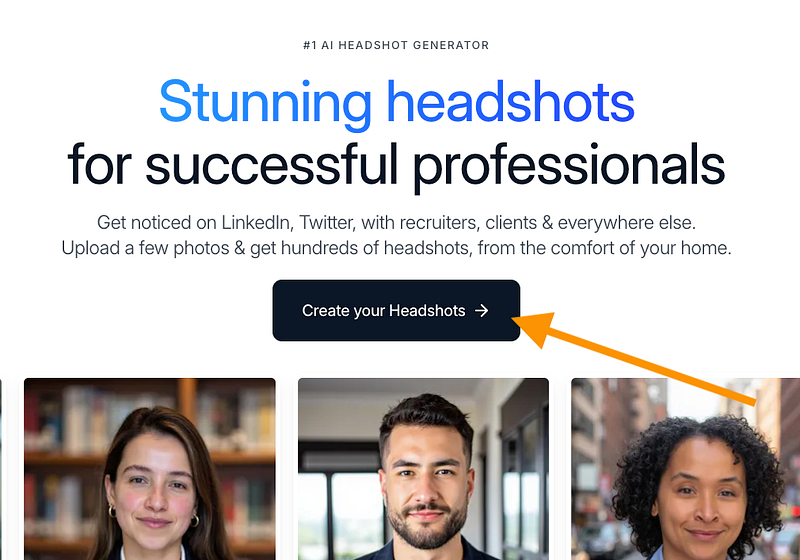Click the 'Upload a few photos' sentence

(x=396, y=248)
